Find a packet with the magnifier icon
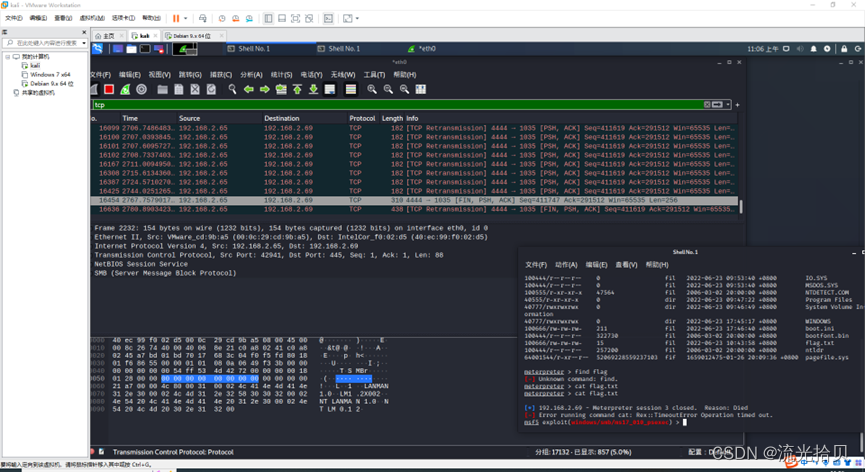 click(232, 89)
